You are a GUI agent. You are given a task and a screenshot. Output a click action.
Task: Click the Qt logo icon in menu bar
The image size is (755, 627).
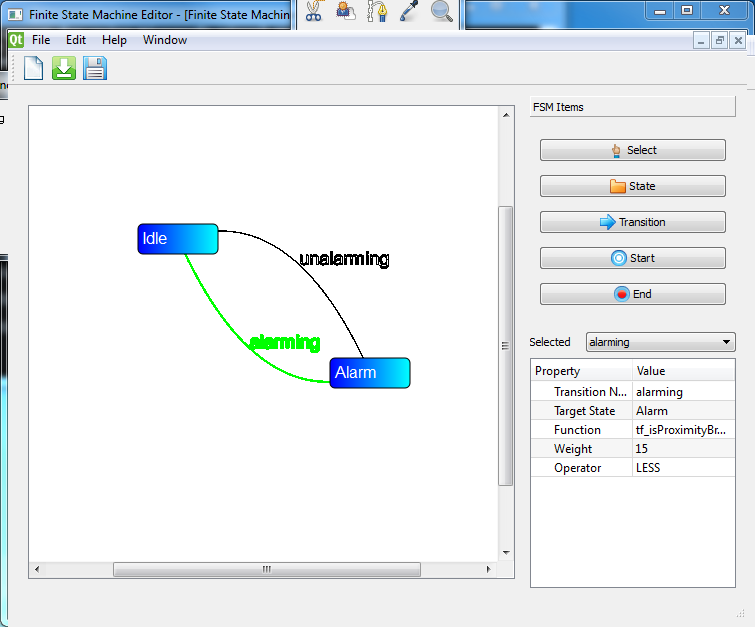click(15, 40)
